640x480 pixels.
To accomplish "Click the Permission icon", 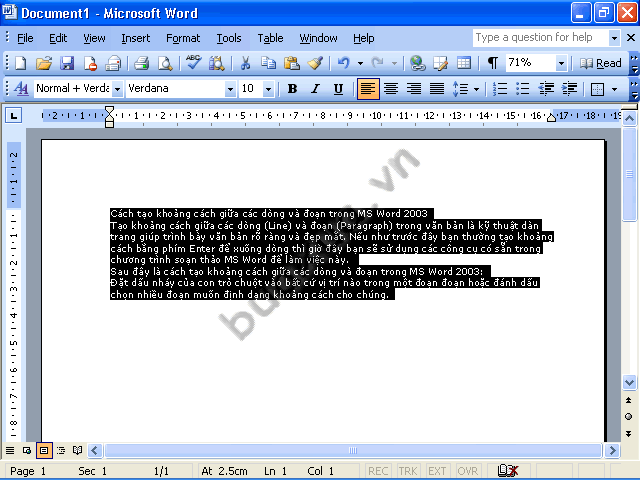I will tap(90, 63).
